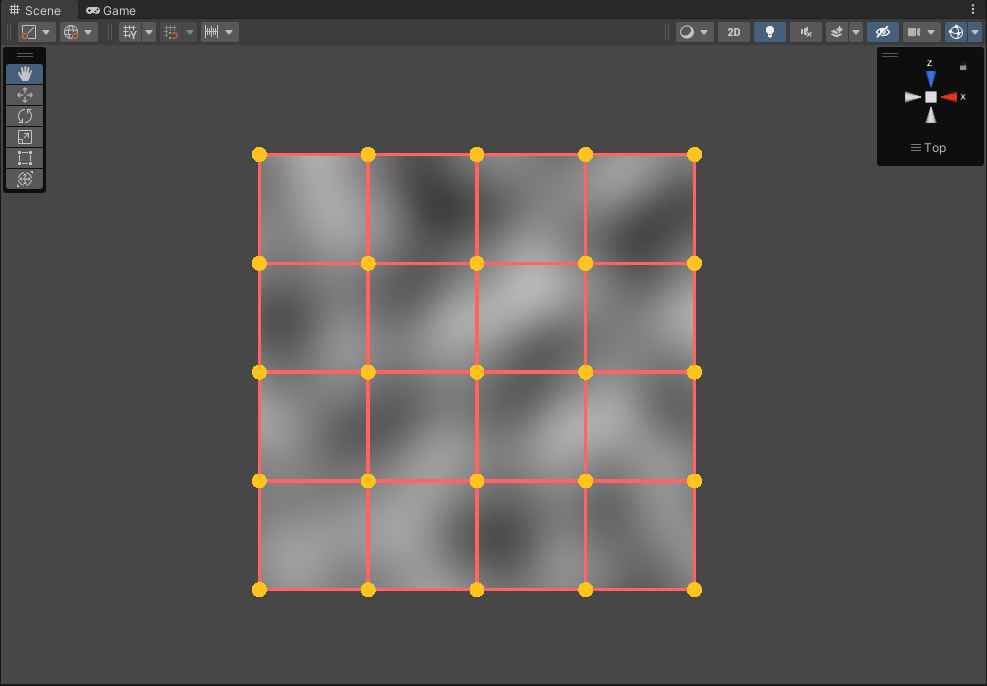
Task: Switch to the Game tab
Action: (110, 10)
